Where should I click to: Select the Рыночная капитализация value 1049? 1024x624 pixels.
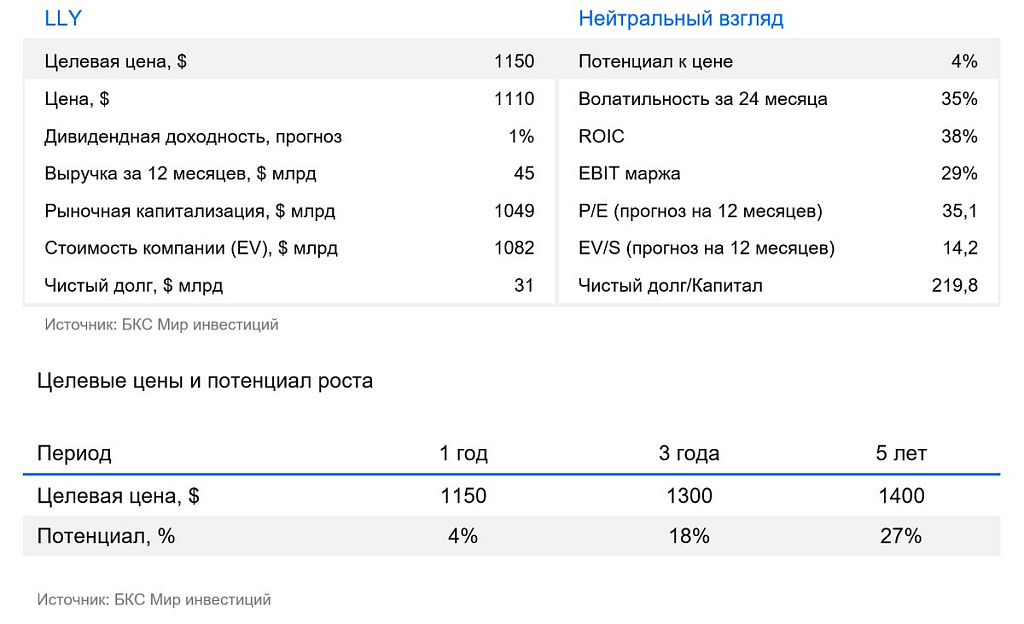[x=514, y=211]
